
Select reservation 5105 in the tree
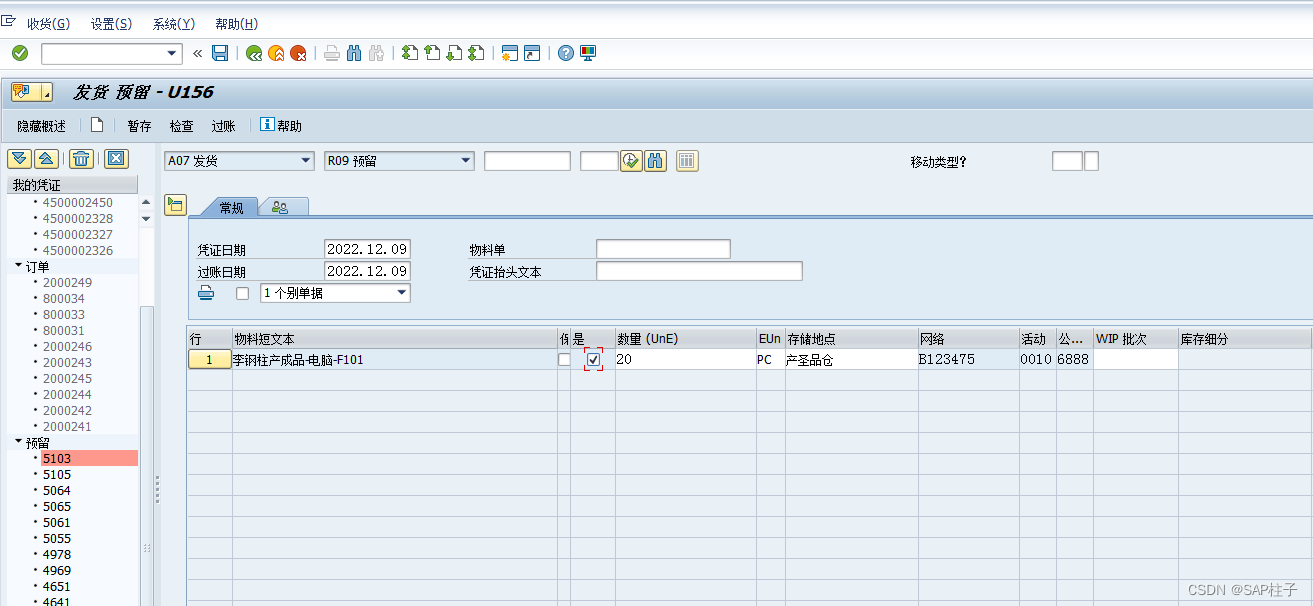pos(57,474)
